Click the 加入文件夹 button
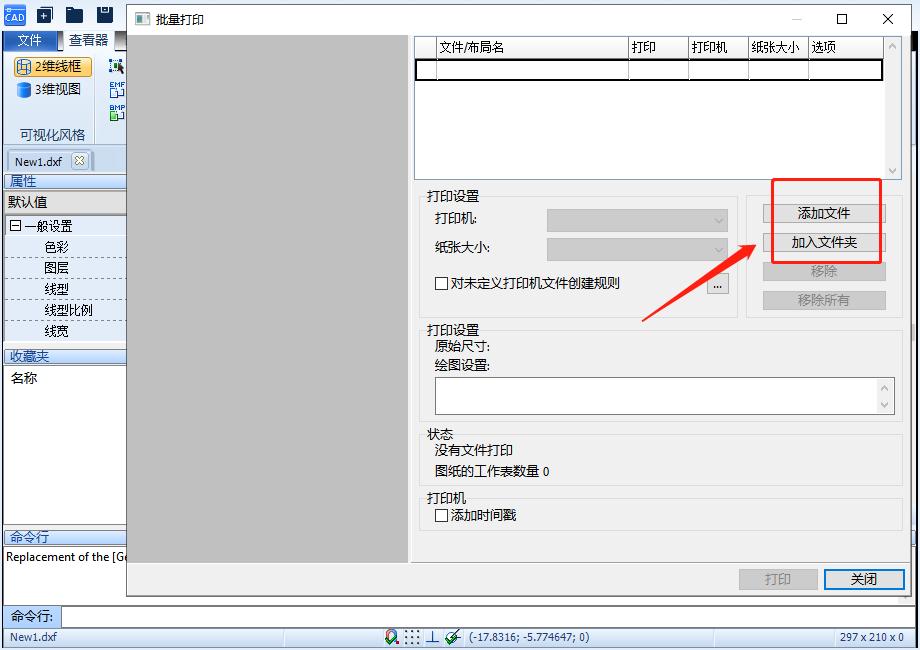This screenshot has height=650, width=920. coord(824,242)
